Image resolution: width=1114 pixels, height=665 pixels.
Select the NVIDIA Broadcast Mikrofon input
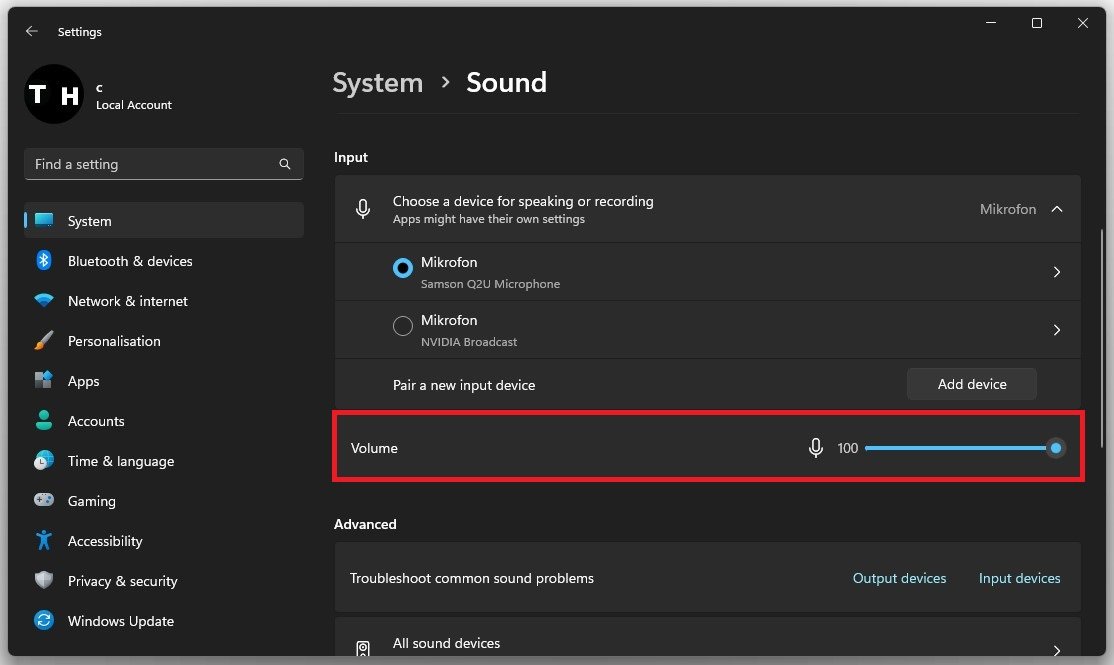tap(402, 326)
